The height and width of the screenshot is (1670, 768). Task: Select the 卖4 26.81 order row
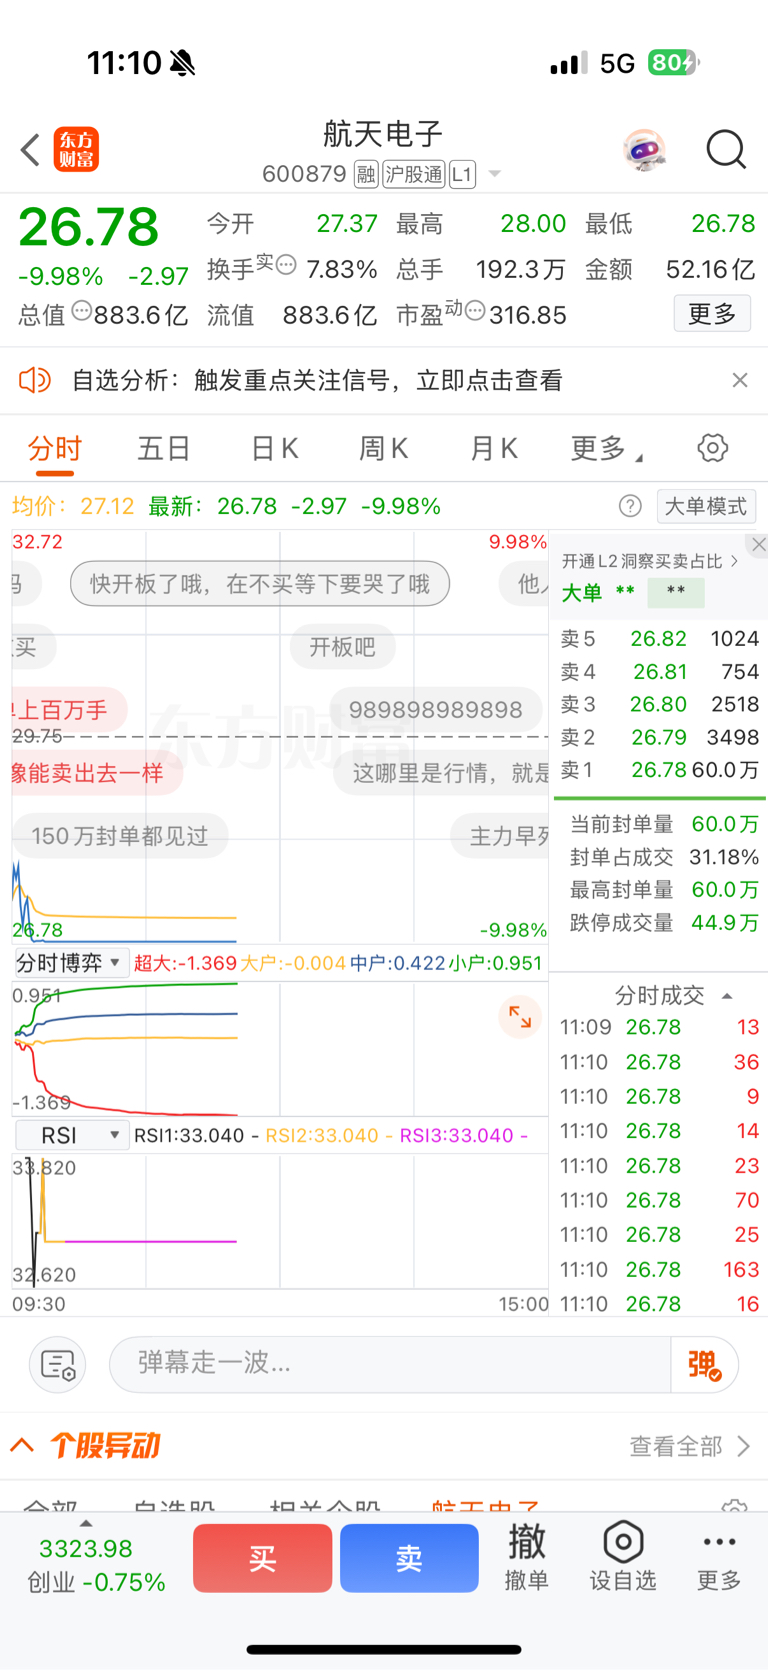click(659, 671)
